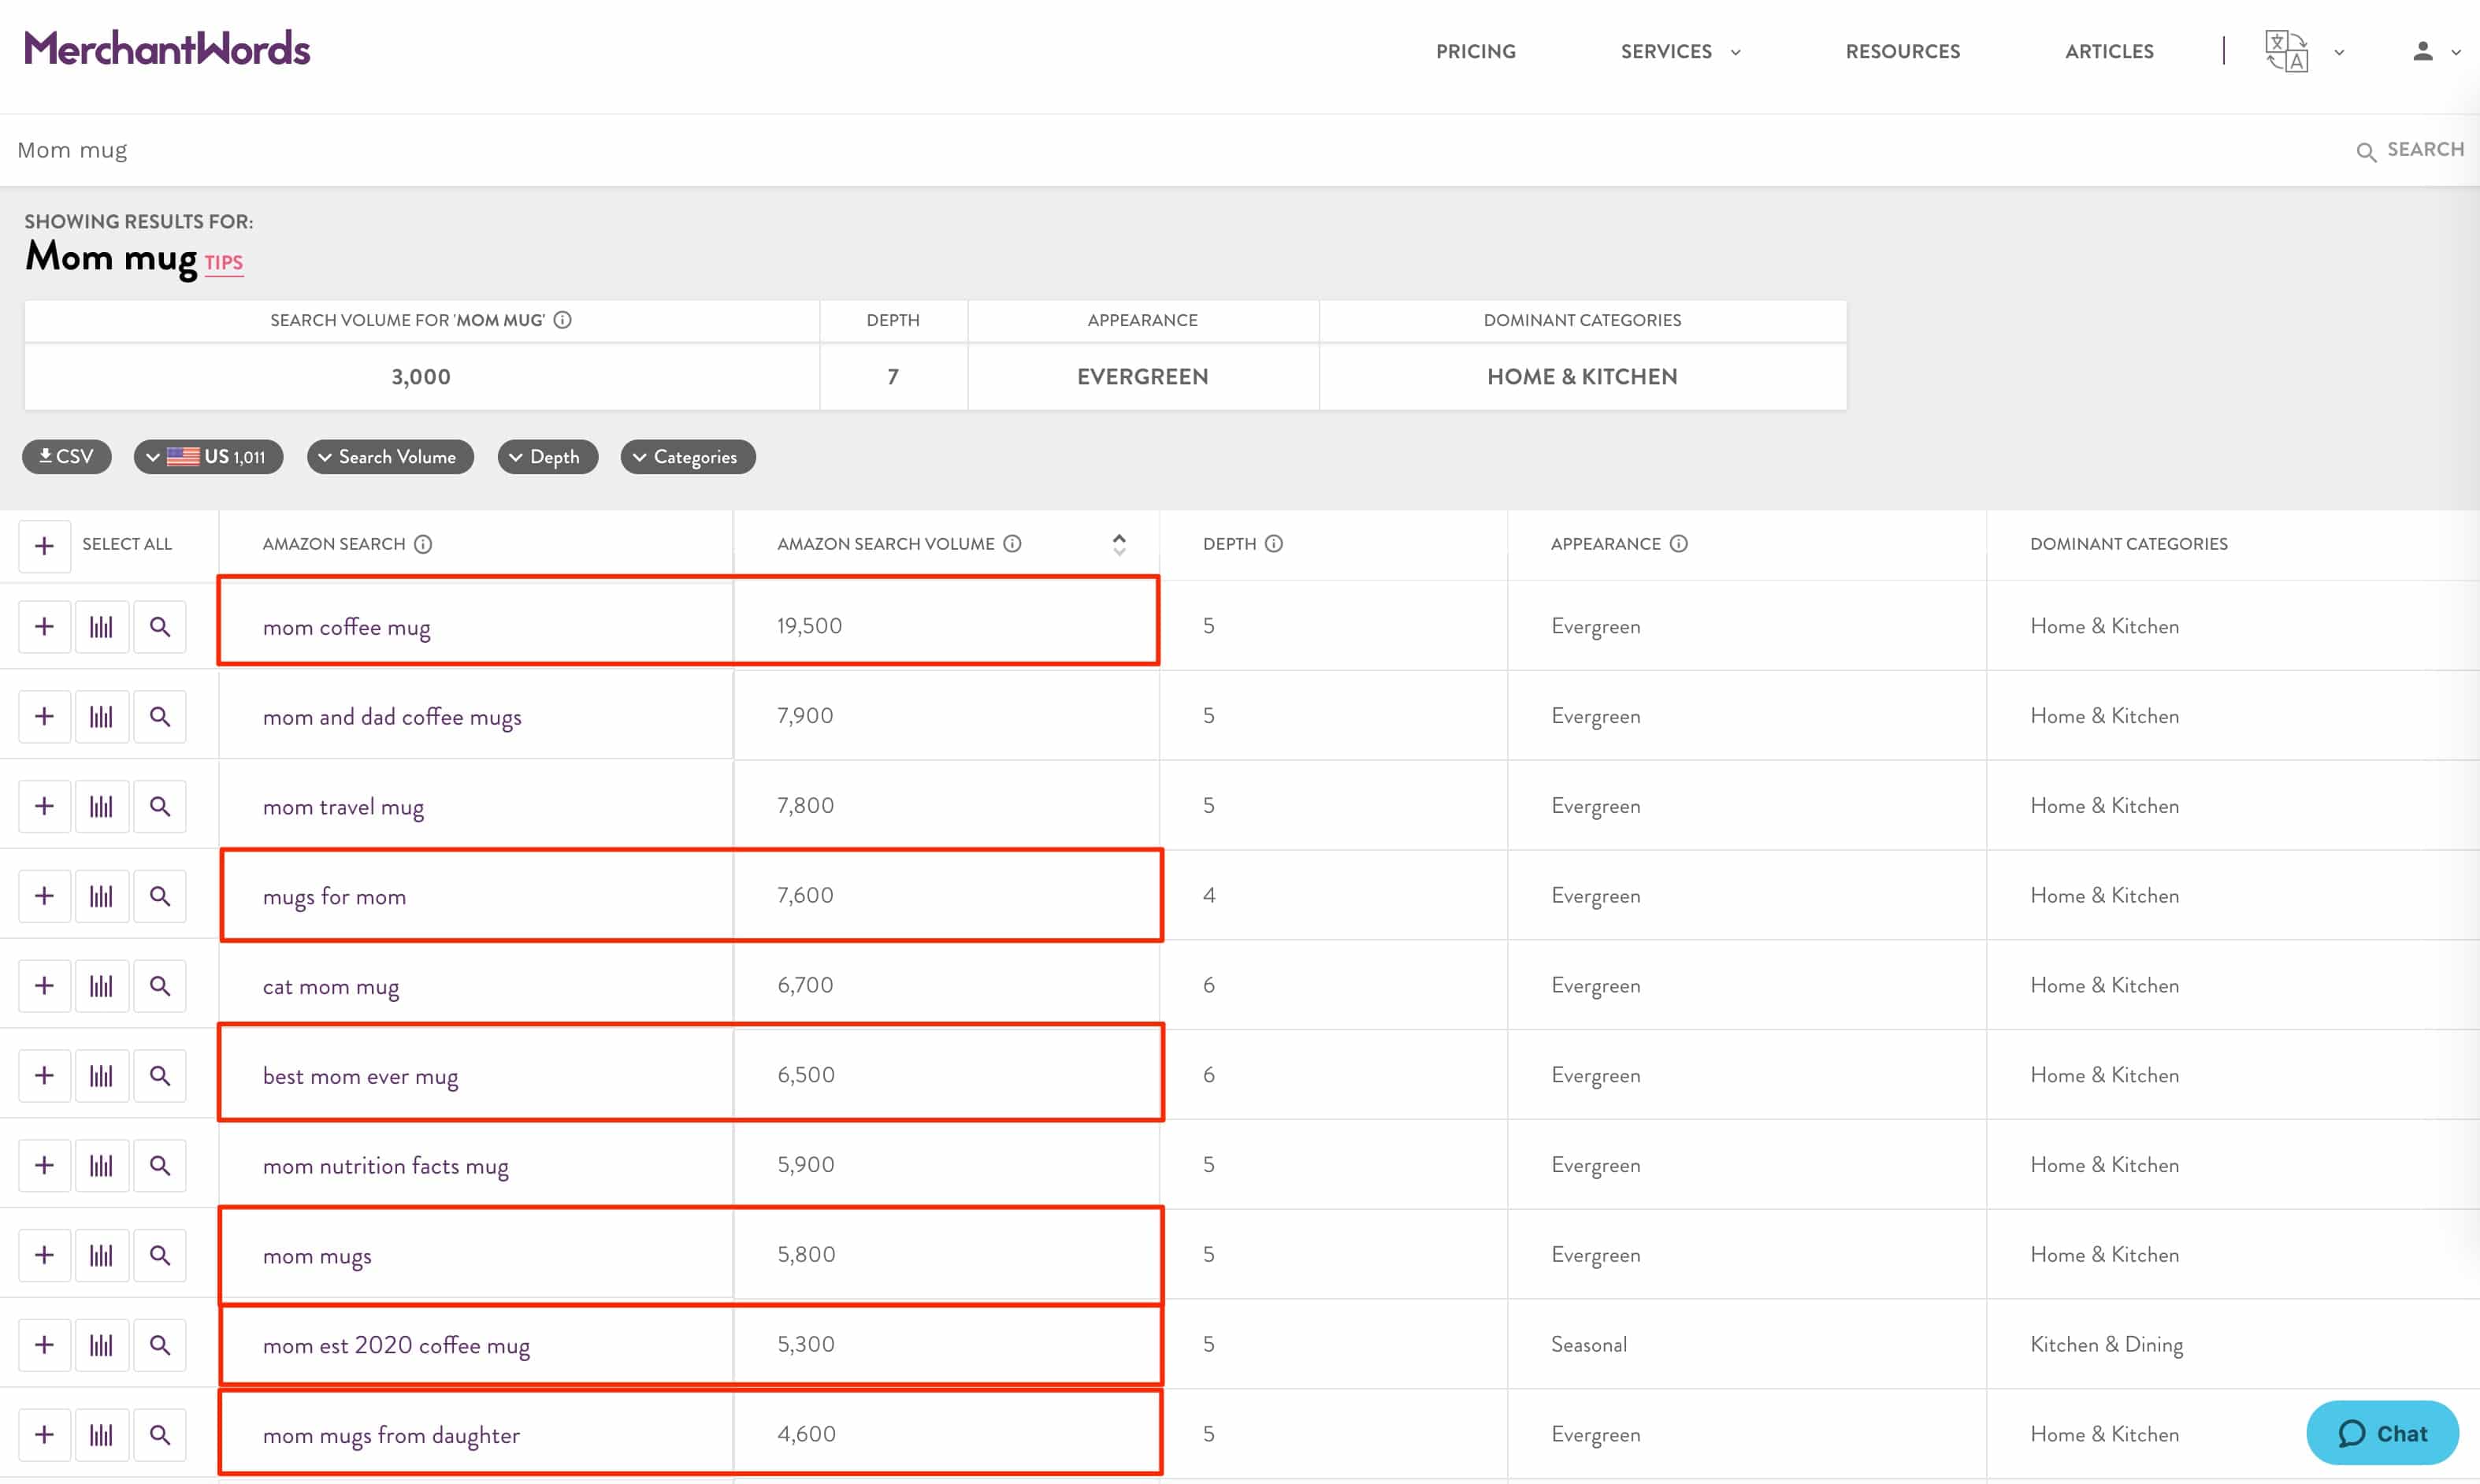Click the TIPS link
Screen dimensions: 2480x1484
coord(224,263)
